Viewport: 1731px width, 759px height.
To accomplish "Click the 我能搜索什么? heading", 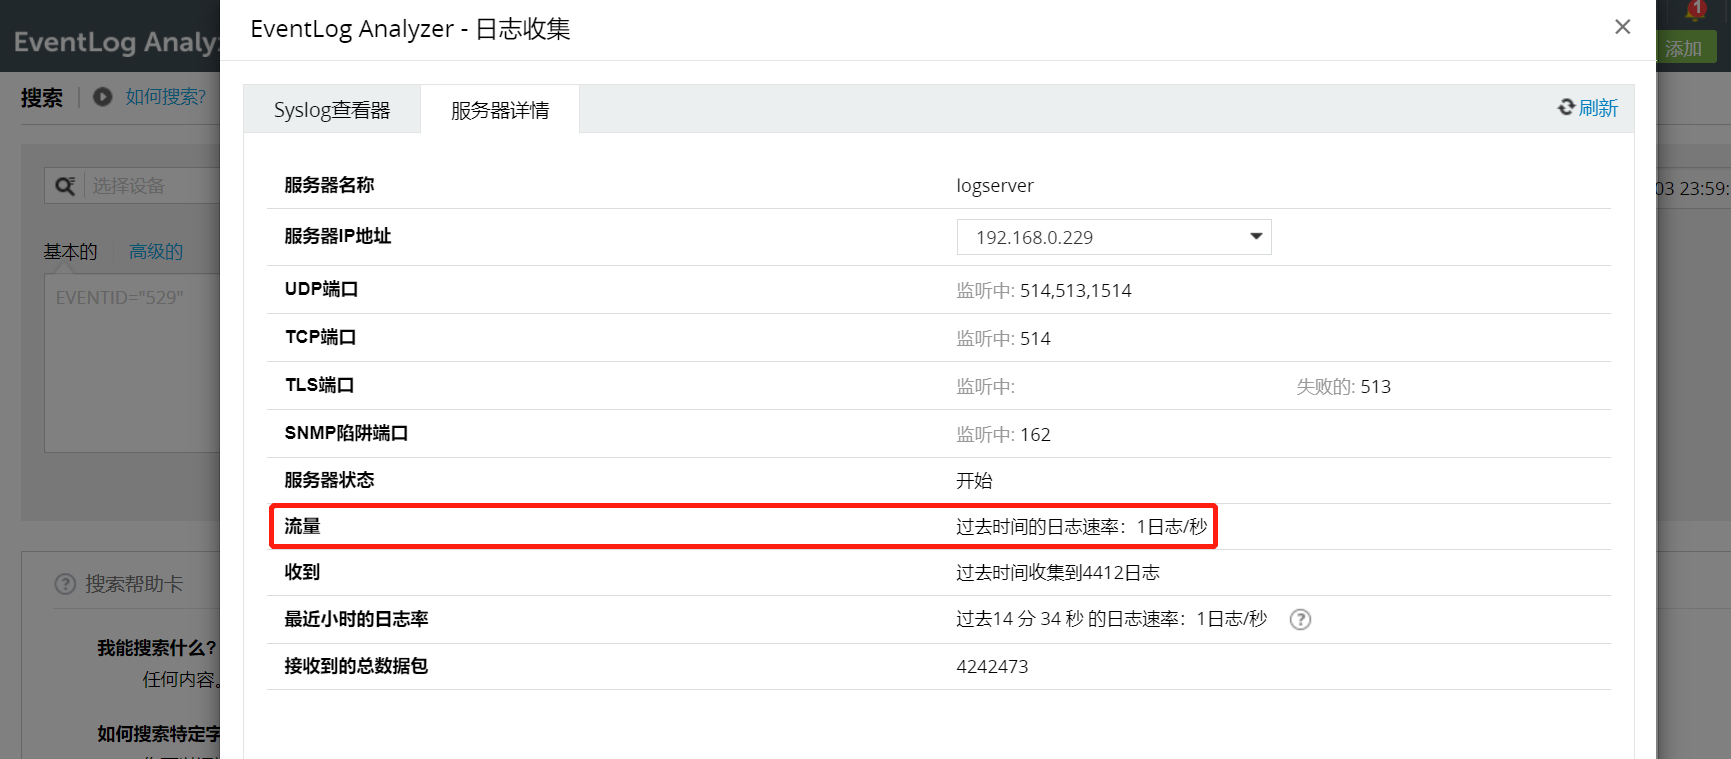I will click(157, 648).
